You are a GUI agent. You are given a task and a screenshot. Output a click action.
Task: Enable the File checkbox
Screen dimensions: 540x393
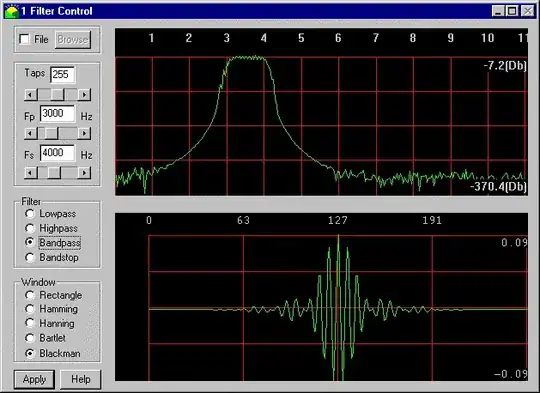pyautogui.click(x=24, y=39)
